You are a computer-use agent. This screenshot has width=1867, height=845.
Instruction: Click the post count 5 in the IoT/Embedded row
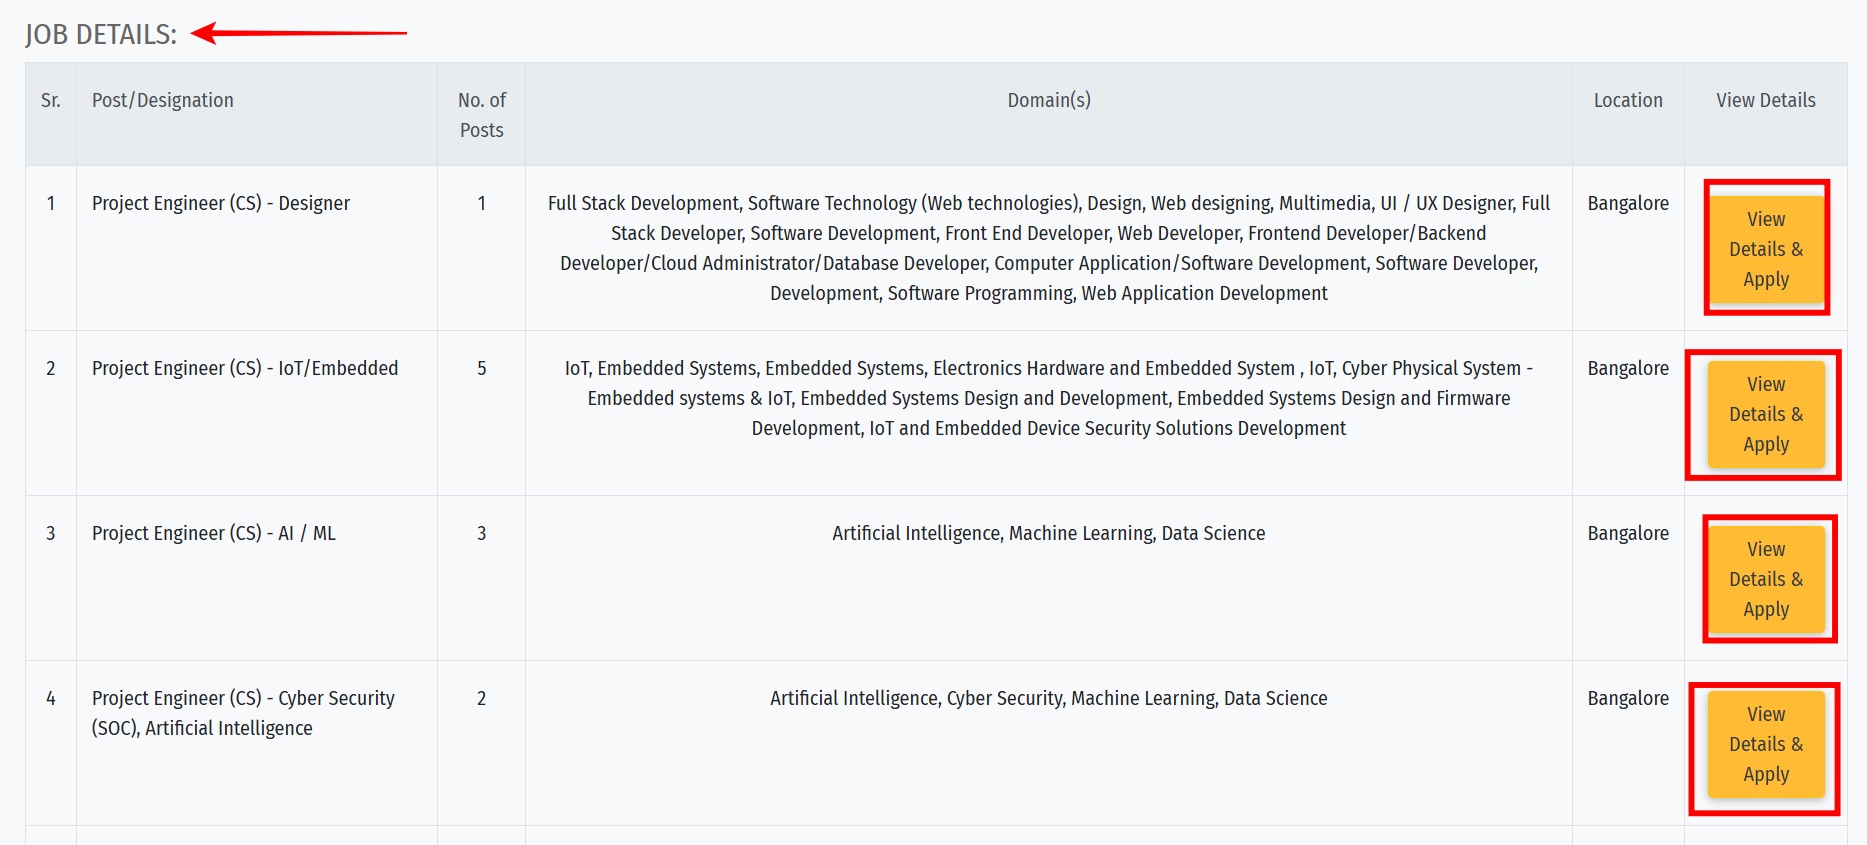tap(481, 368)
